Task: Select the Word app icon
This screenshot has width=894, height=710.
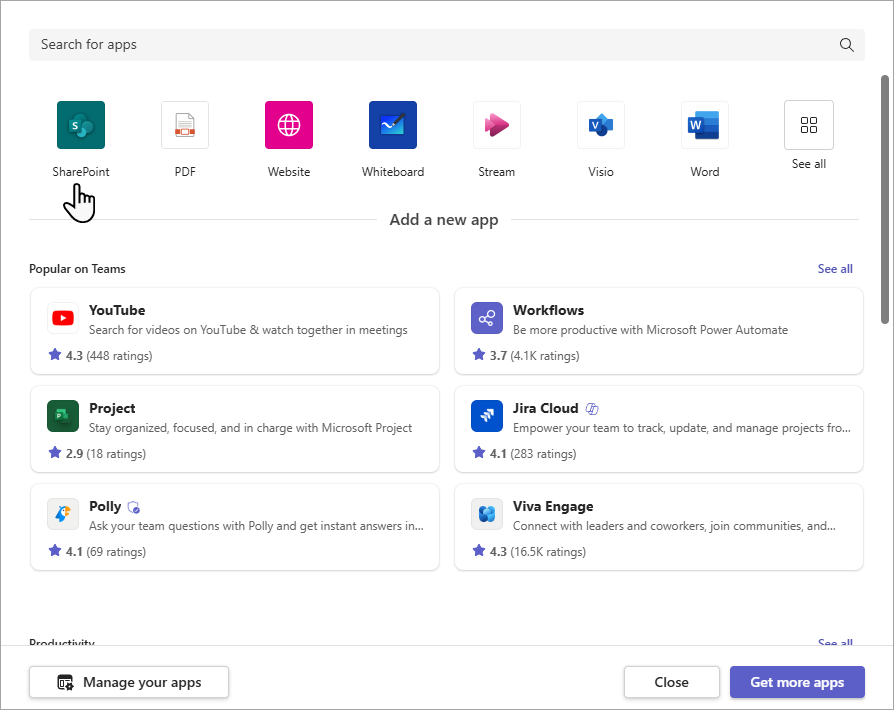Action: (705, 125)
